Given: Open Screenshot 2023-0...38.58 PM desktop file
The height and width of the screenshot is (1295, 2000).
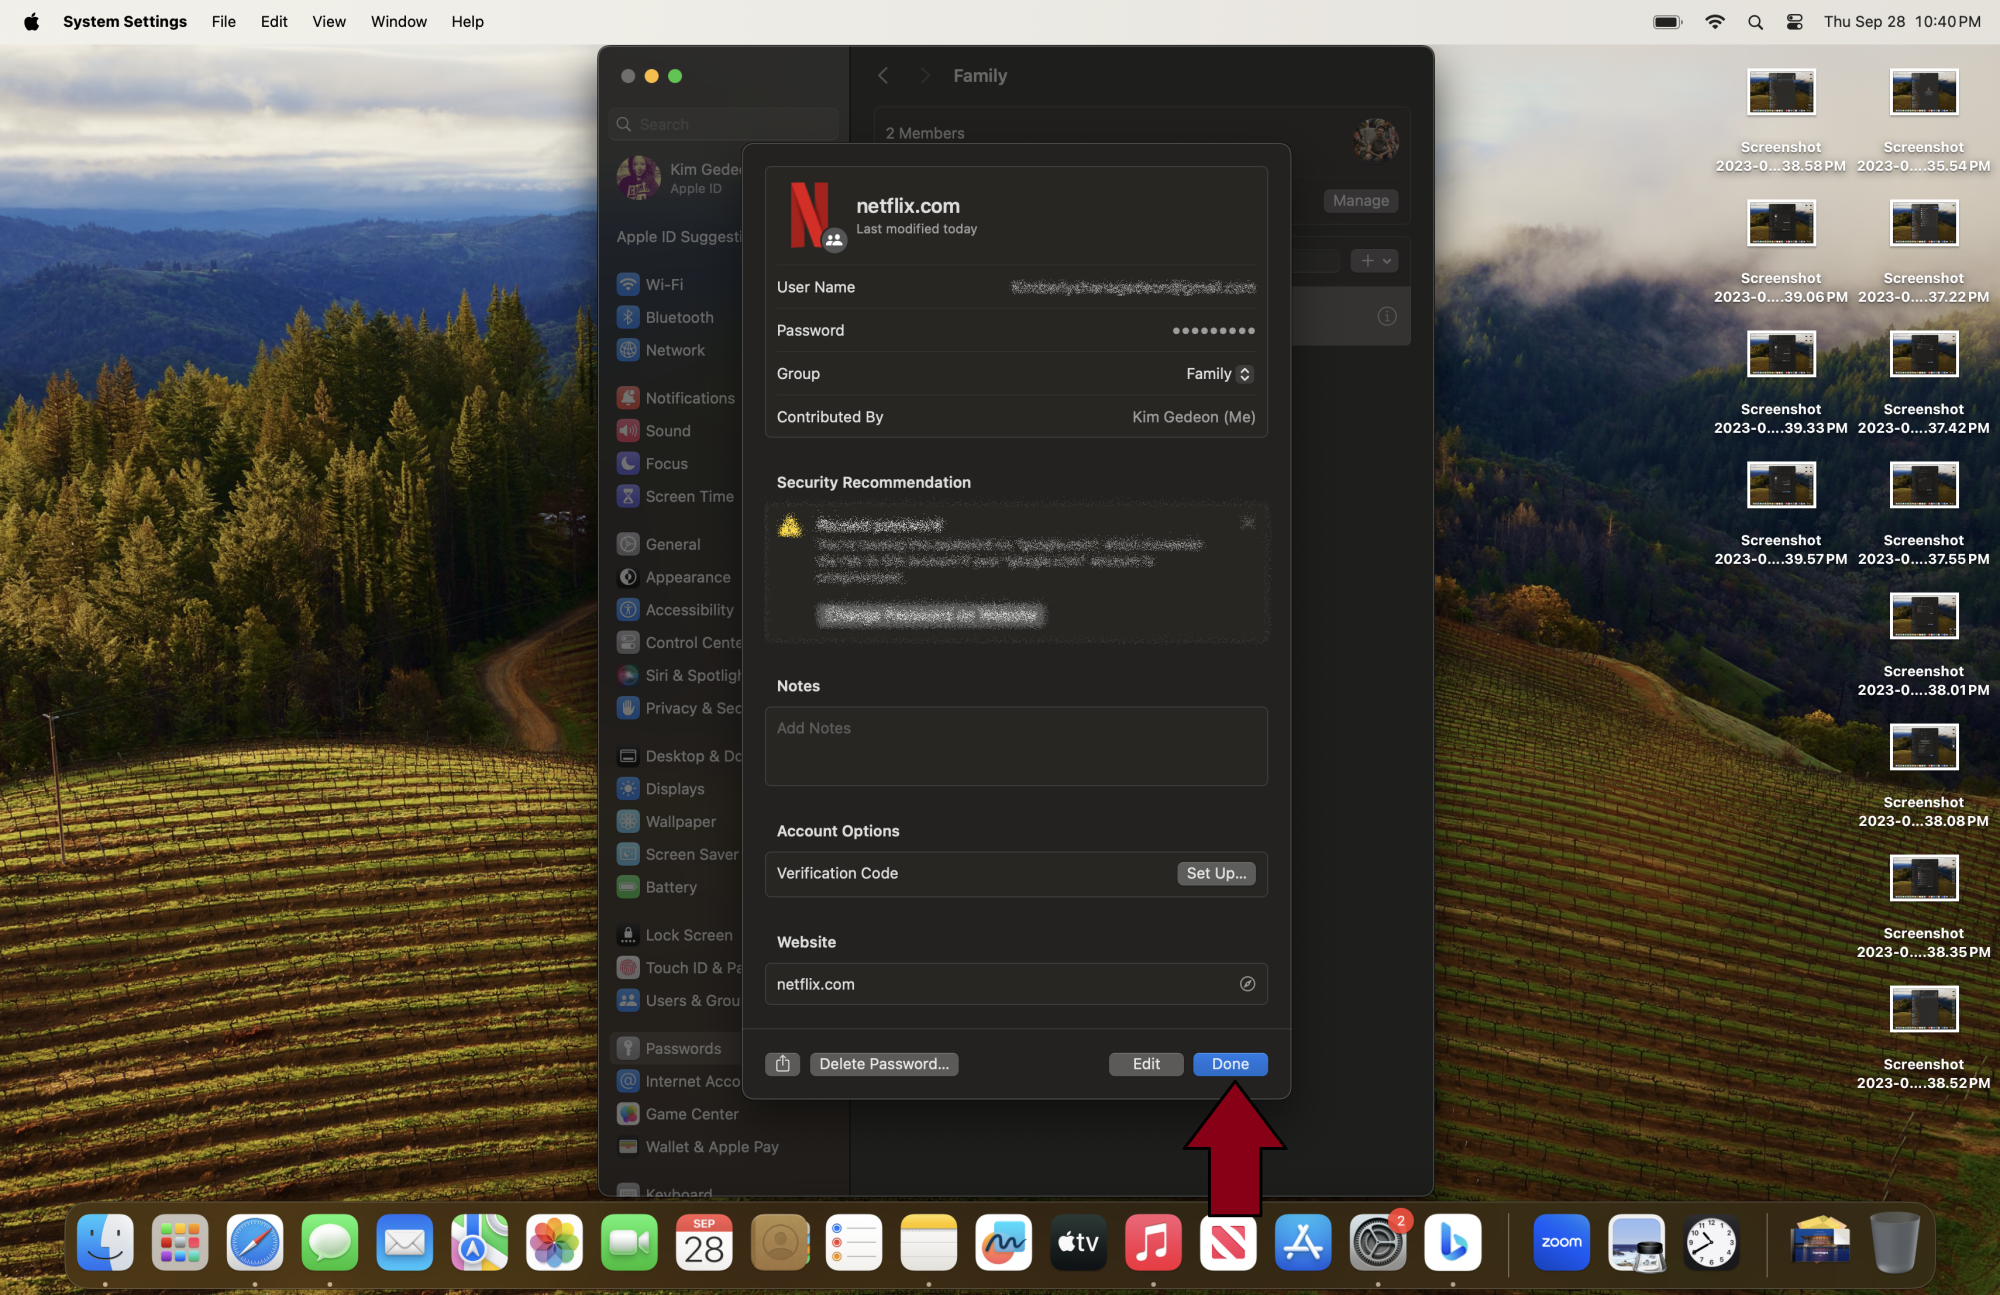Looking at the screenshot, I should (1780, 119).
